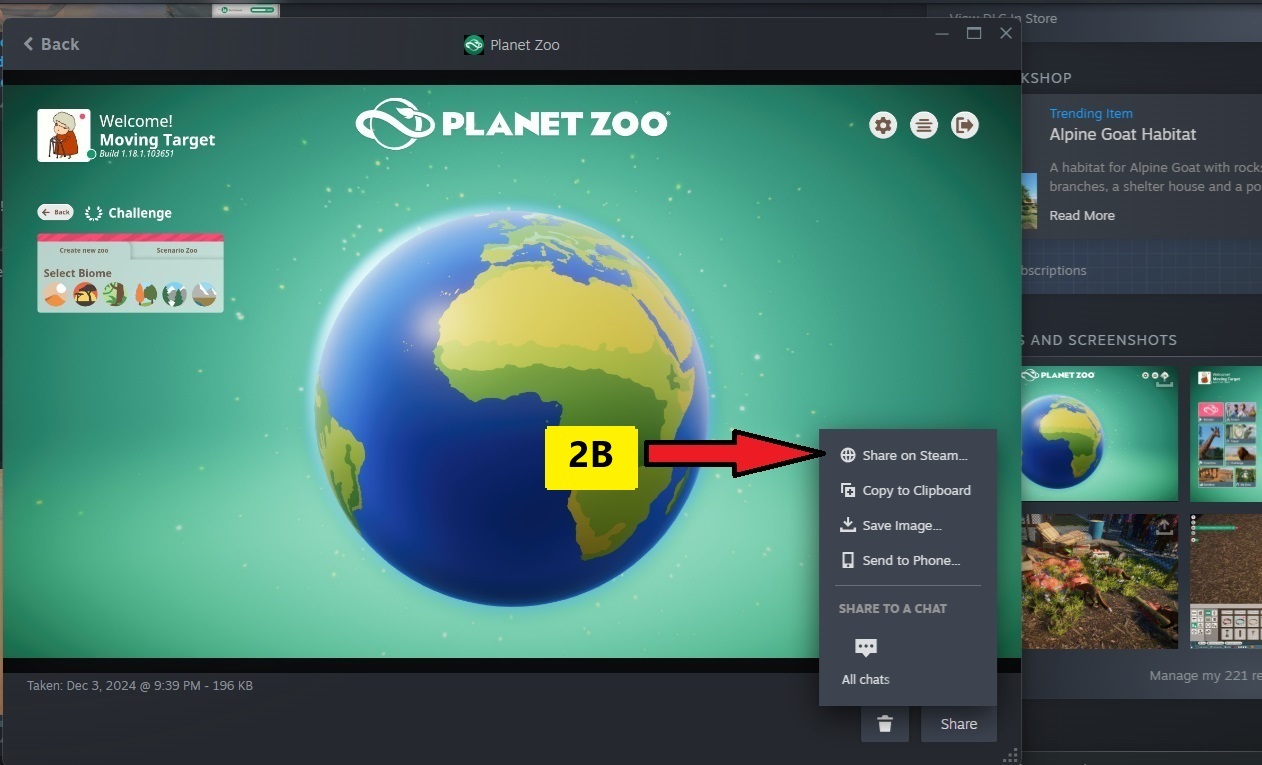The height and width of the screenshot is (765, 1262).
Task: Click Manage my 221 screenshots link
Action: (1205, 675)
